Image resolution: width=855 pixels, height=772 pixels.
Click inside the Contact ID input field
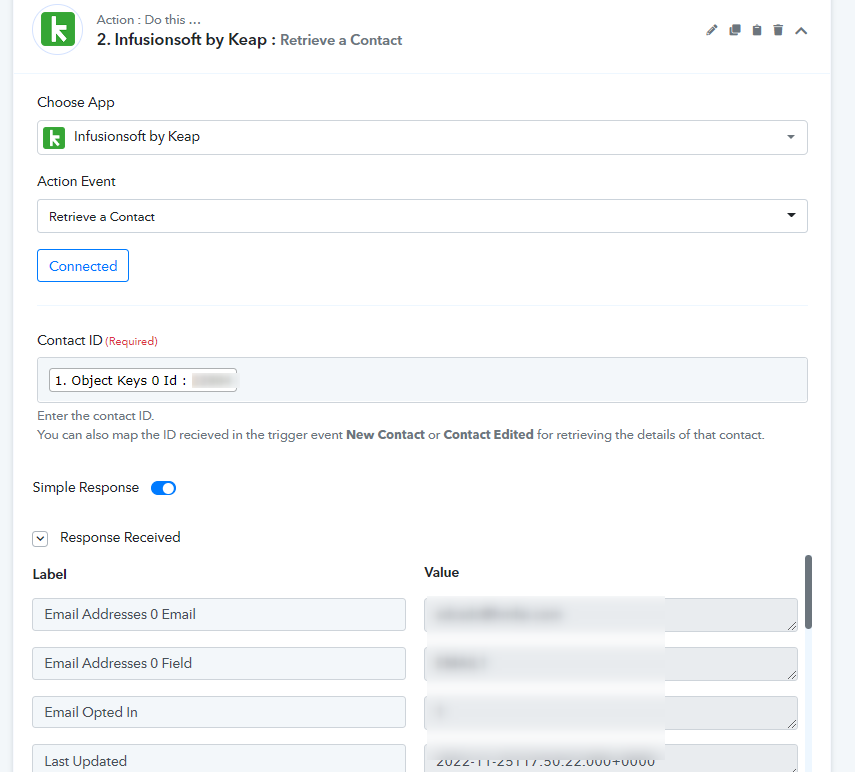422,380
